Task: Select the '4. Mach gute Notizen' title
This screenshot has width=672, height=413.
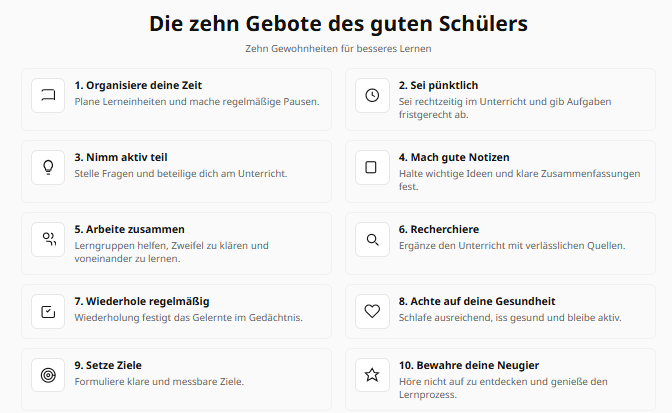Action: [454, 157]
